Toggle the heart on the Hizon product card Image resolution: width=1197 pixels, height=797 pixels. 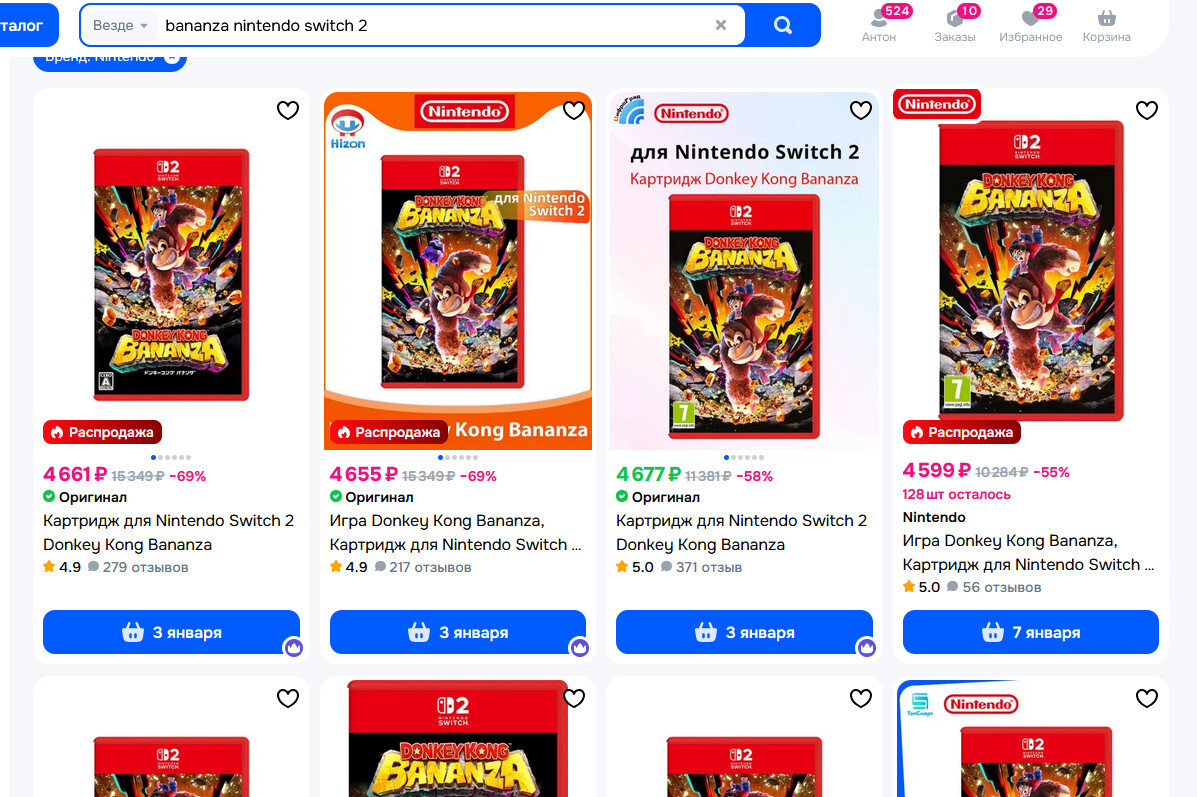[x=574, y=110]
